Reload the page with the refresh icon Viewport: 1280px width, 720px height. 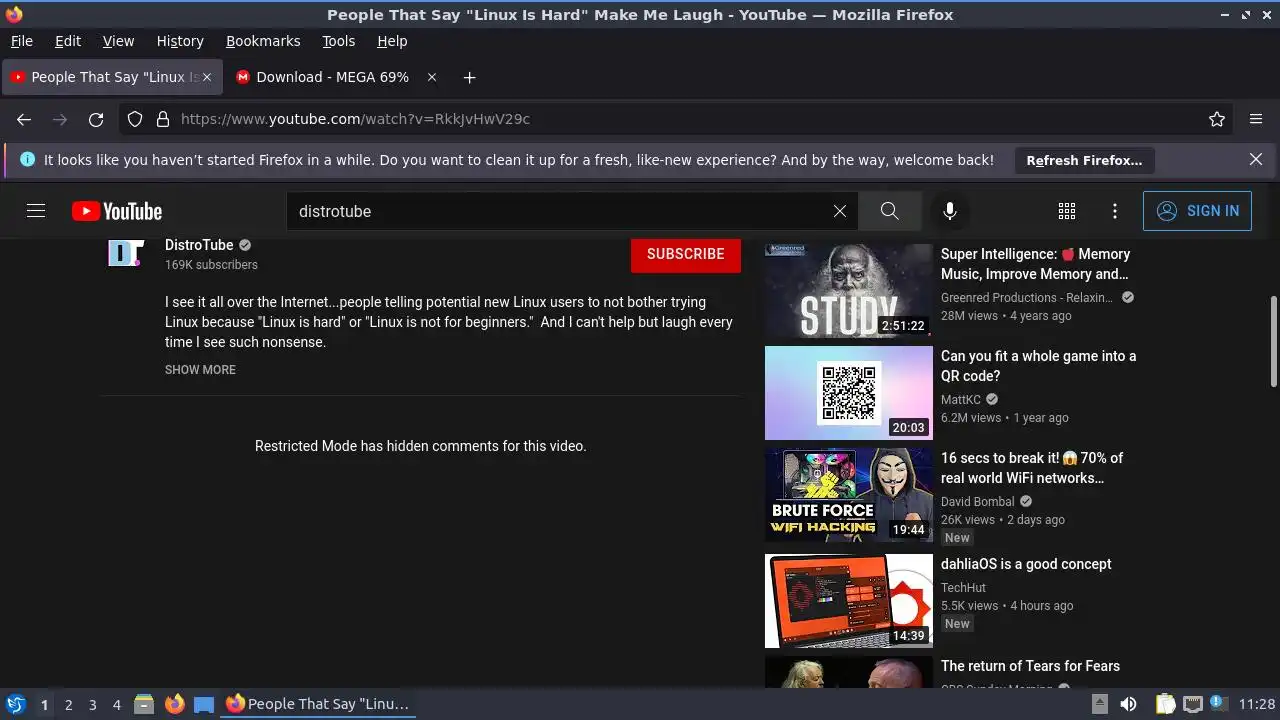(96, 119)
